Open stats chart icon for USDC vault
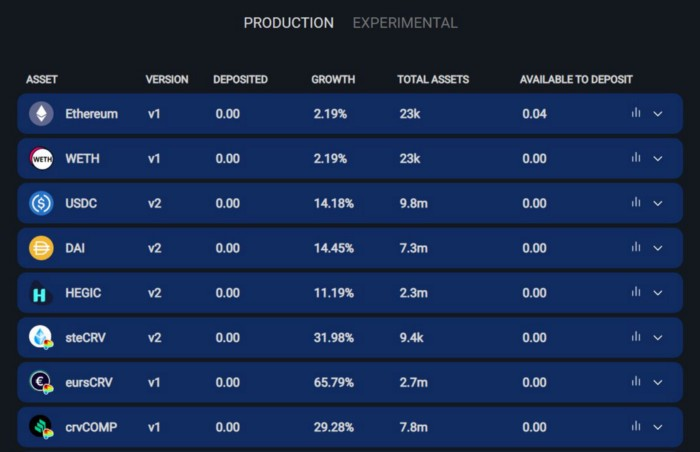This screenshot has width=700, height=452. tap(636, 203)
